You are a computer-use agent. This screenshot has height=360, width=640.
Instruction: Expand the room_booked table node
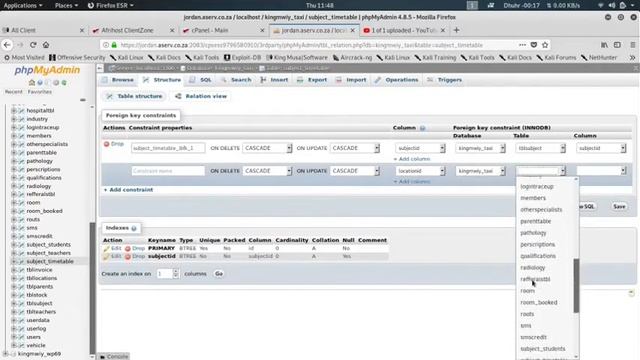coord(13,211)
